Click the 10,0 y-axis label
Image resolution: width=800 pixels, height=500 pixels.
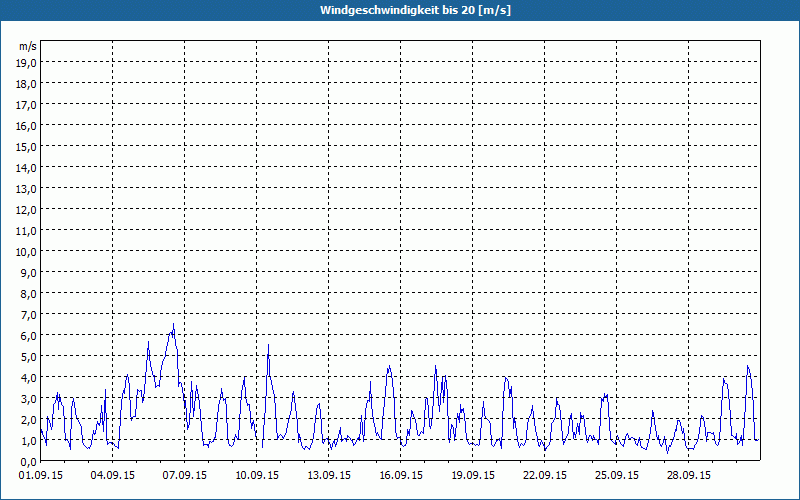click(x=26, y=252)
